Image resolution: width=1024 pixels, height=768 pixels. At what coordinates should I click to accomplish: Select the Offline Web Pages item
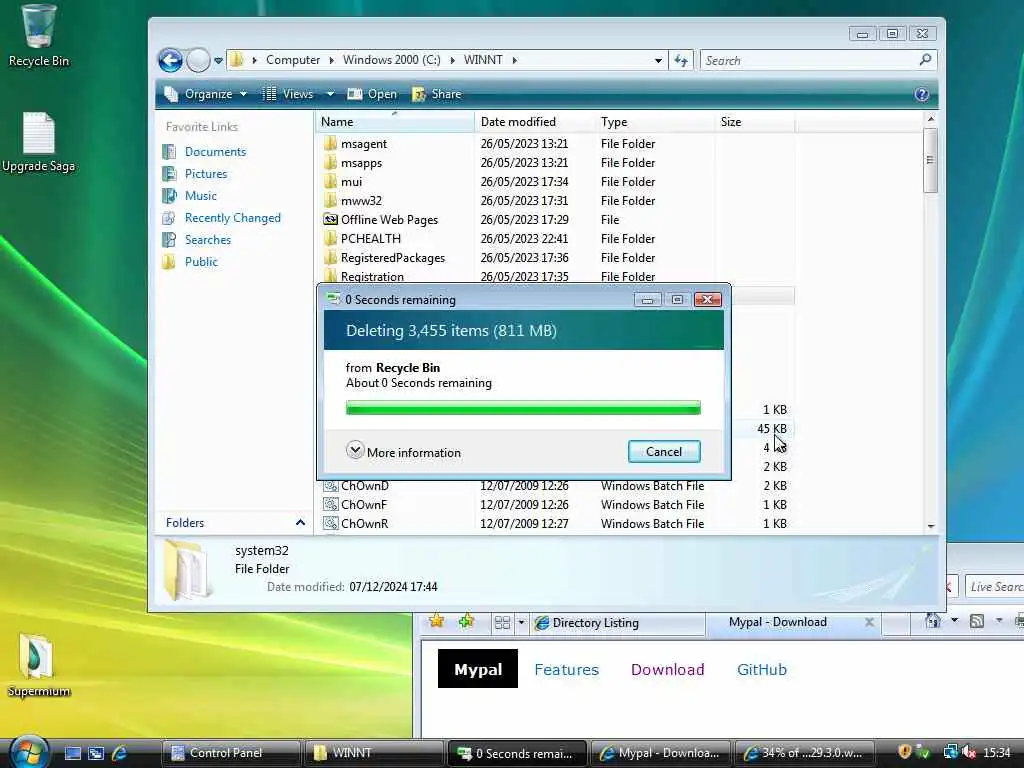389,219
